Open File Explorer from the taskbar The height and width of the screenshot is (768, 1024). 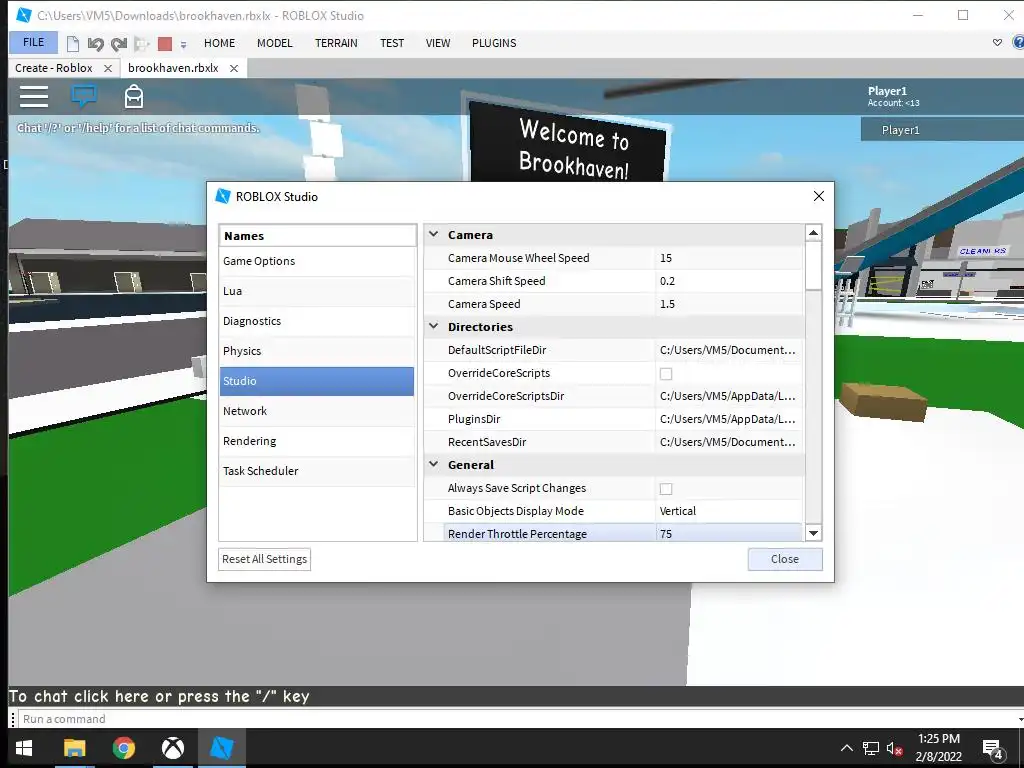click(x=74, y=748)
